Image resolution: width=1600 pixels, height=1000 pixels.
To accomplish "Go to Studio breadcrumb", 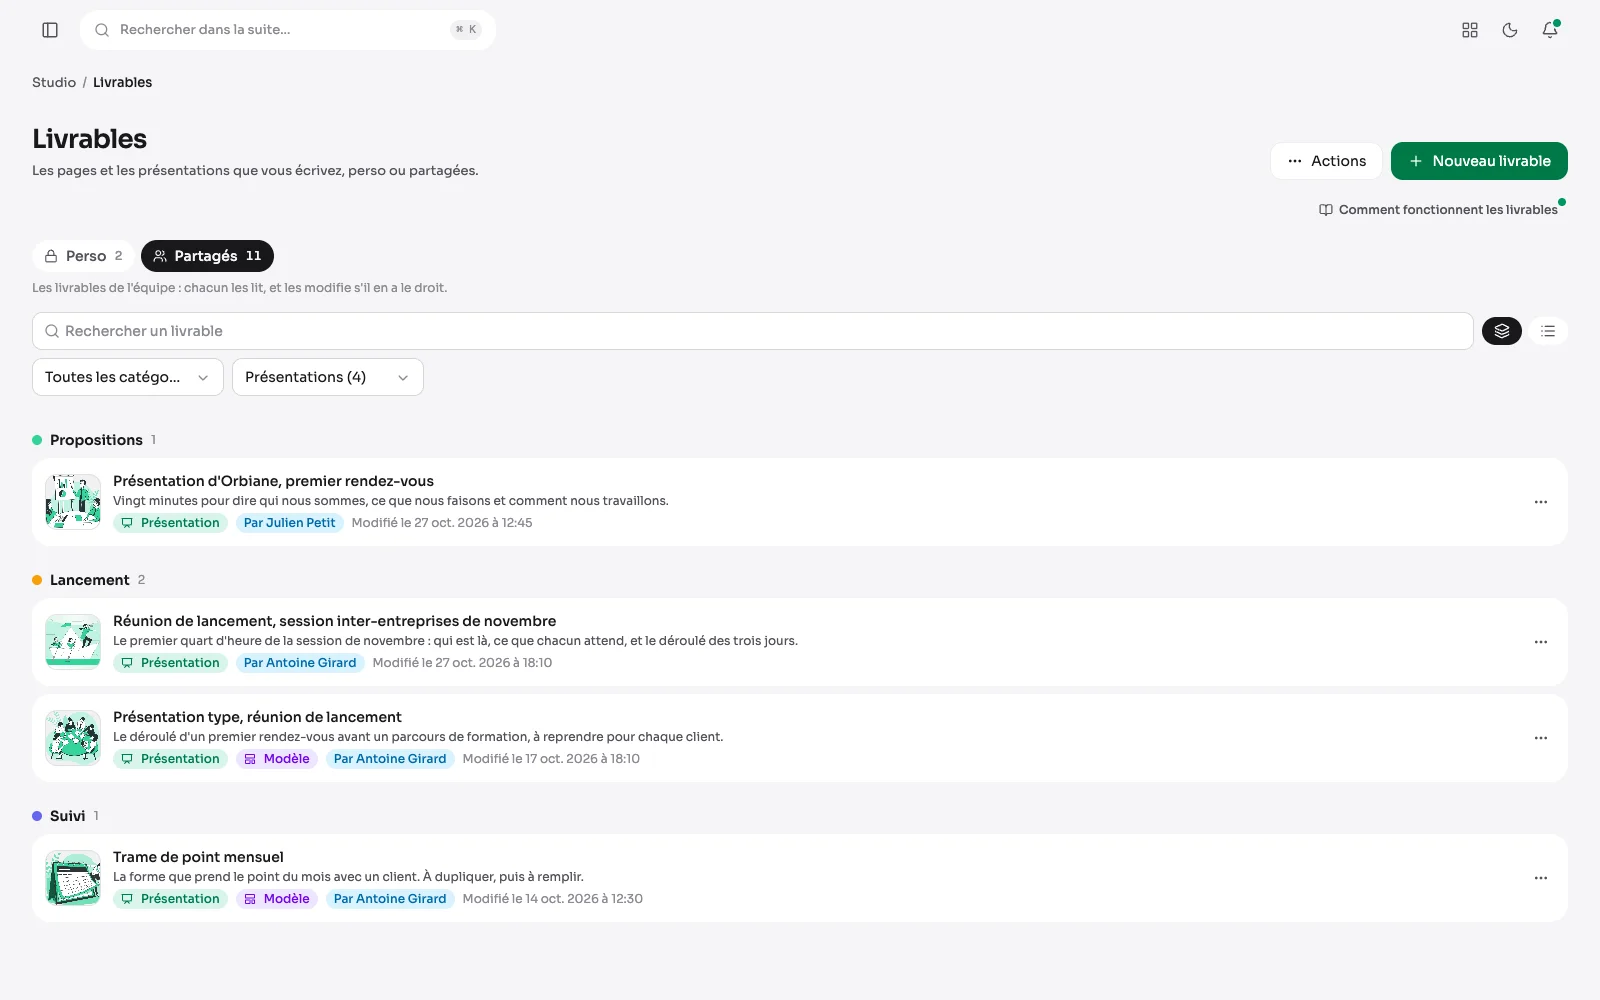I will click(x=54, y=82).
